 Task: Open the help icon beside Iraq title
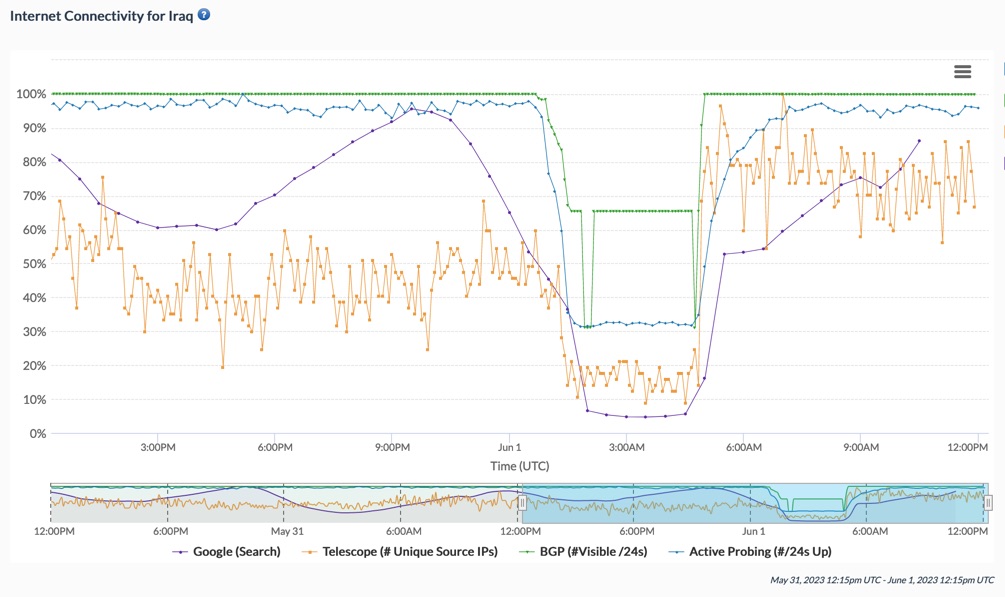[x=204, y=15]
